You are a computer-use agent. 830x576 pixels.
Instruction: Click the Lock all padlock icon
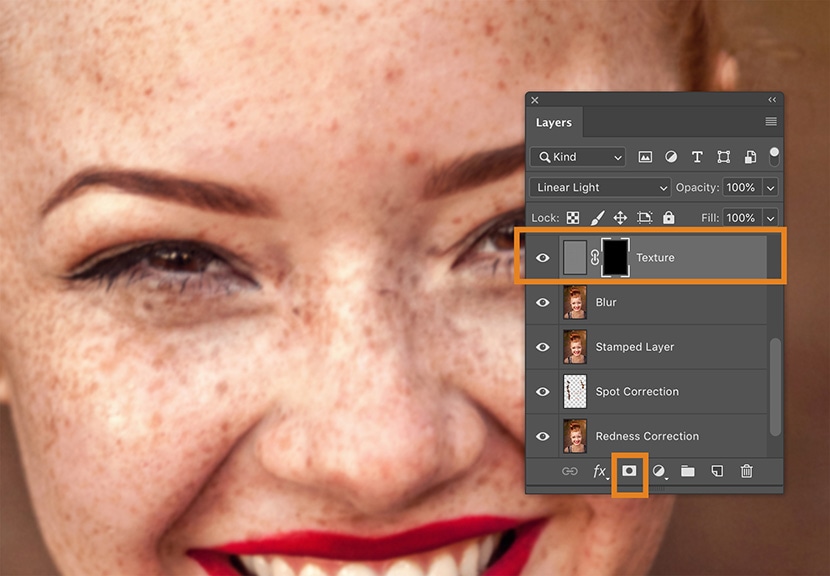[668, 217]
